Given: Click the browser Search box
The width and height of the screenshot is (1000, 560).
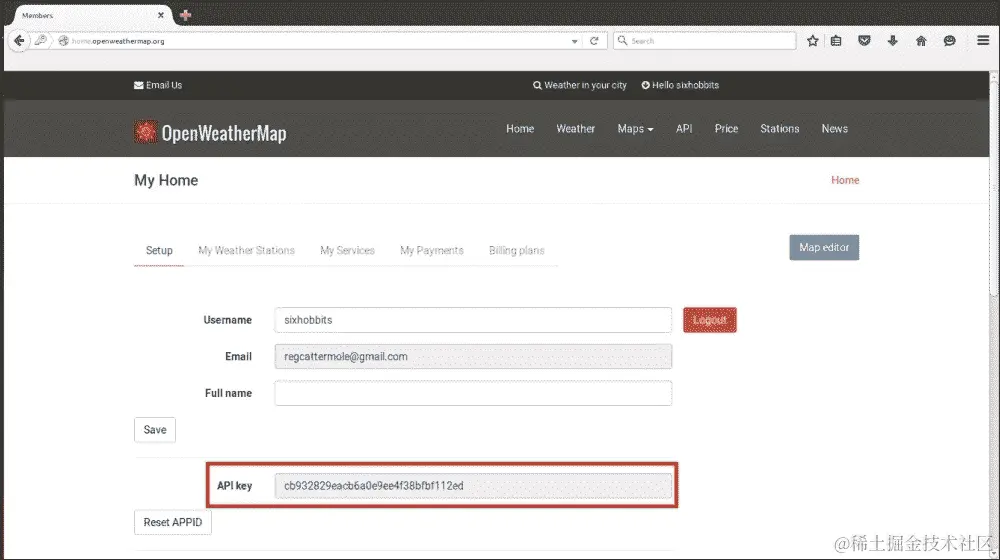Looking at the screenshot, I should [705, 41].
